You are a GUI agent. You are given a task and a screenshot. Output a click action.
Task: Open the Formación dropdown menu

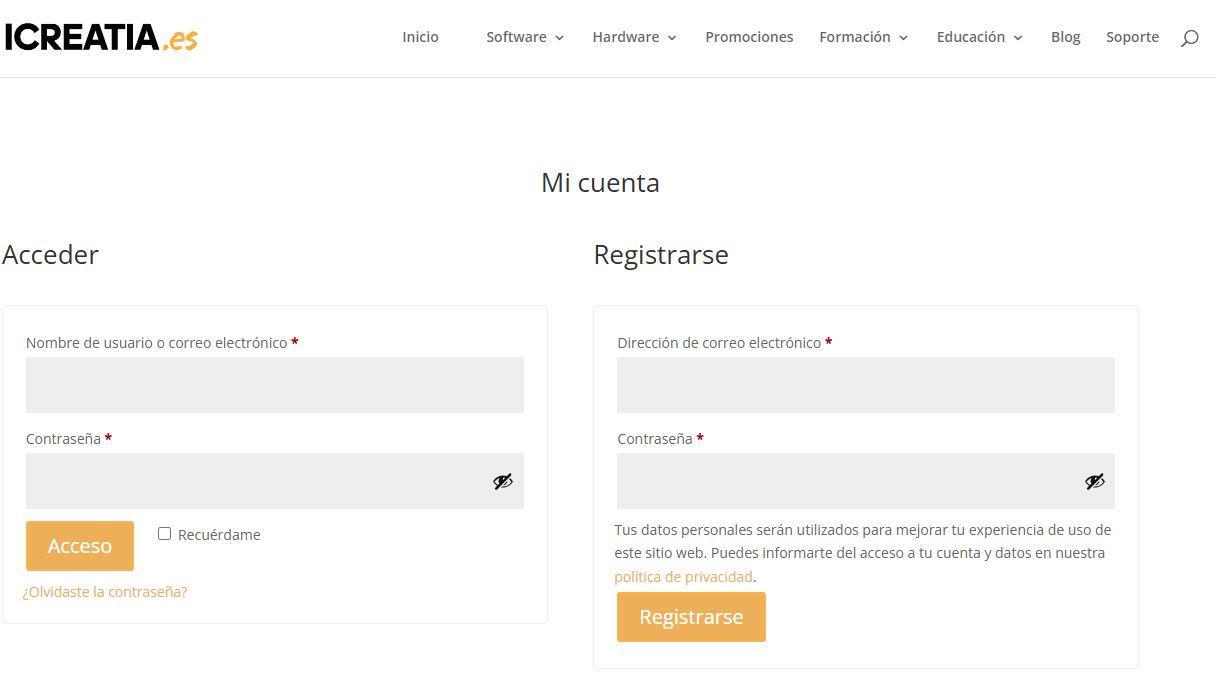[x=863, y=37]
